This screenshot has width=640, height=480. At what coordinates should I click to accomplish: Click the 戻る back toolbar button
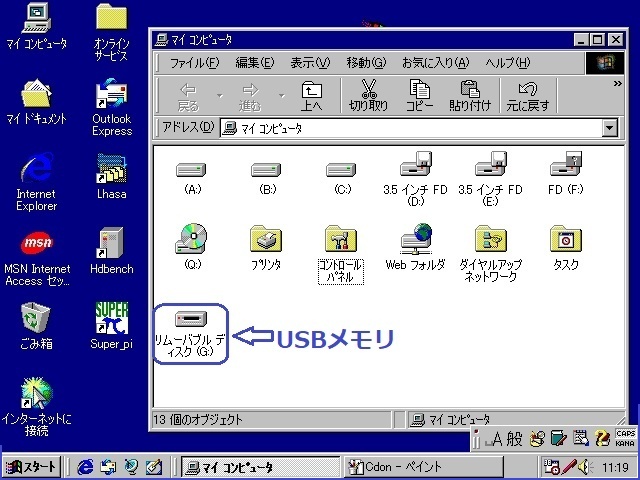coord(188,97)
